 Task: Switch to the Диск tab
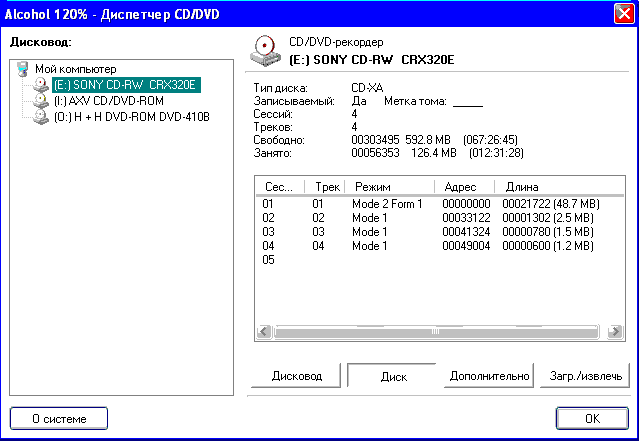[x=393, y=377]
